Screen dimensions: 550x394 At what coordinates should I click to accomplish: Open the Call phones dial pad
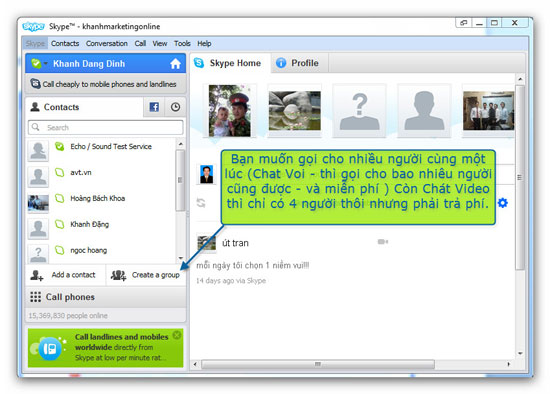(105, 297)
